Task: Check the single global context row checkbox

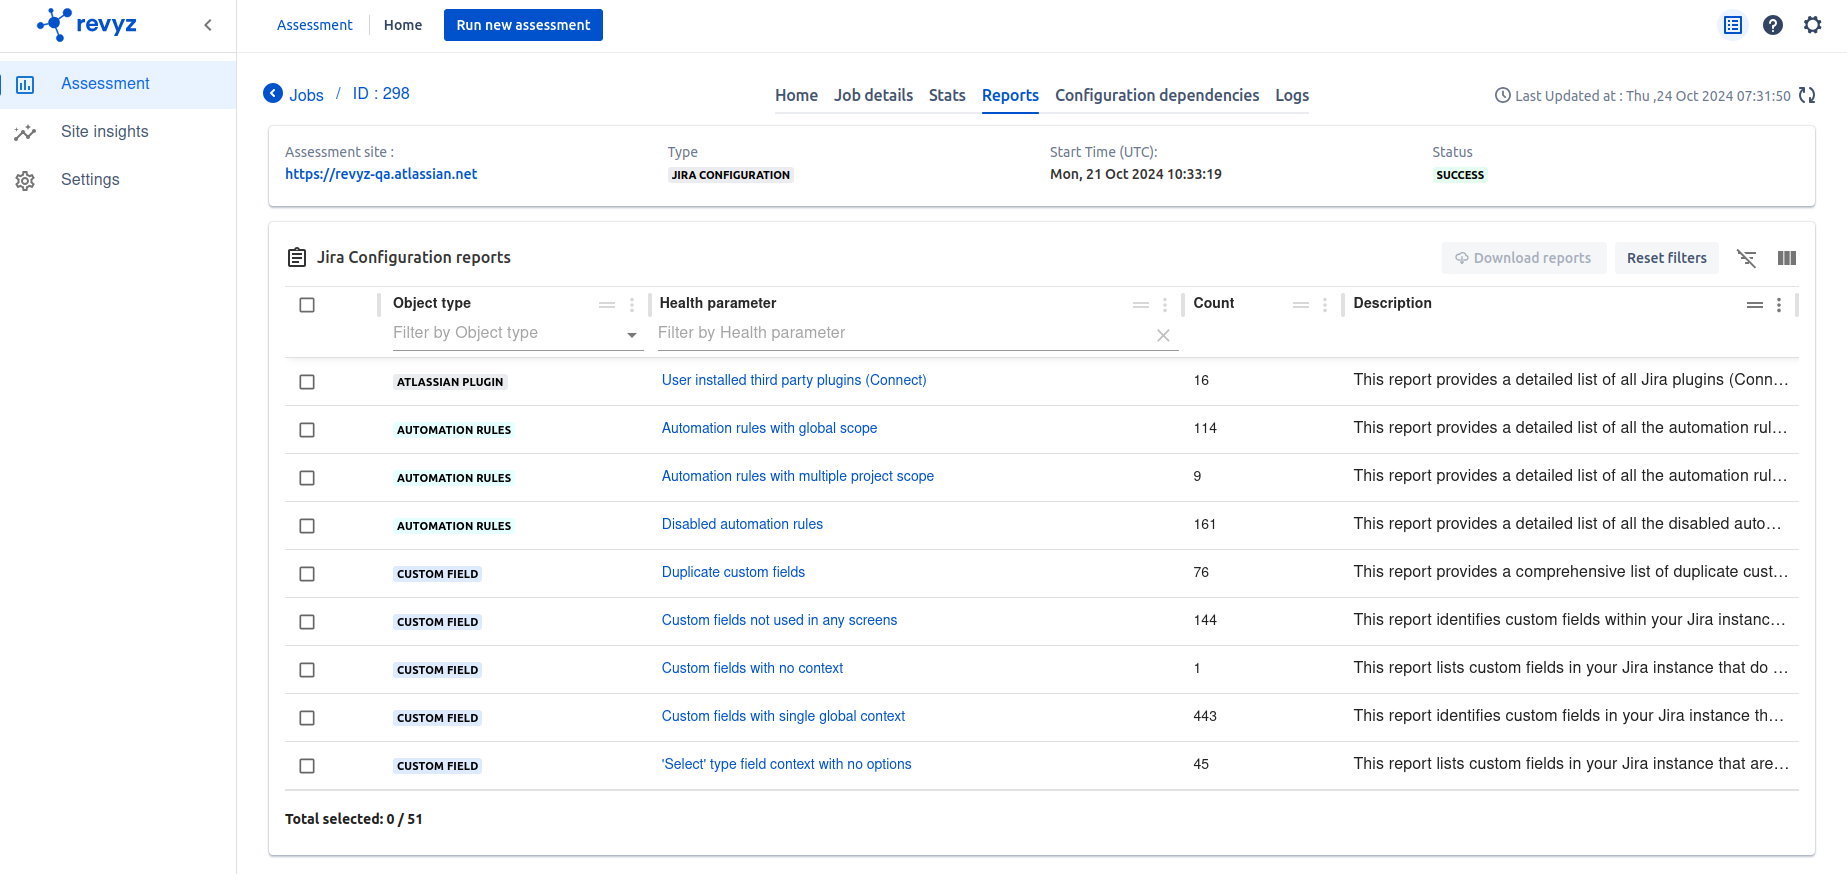Action: click(x=307, y=718)
